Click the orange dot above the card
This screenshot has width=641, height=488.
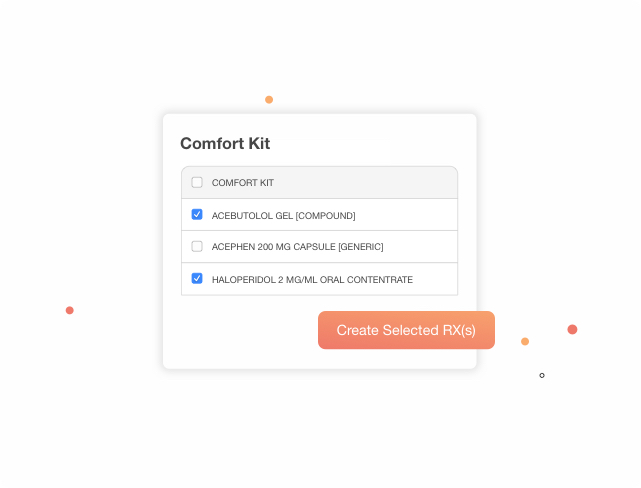[x=269, y=100]
